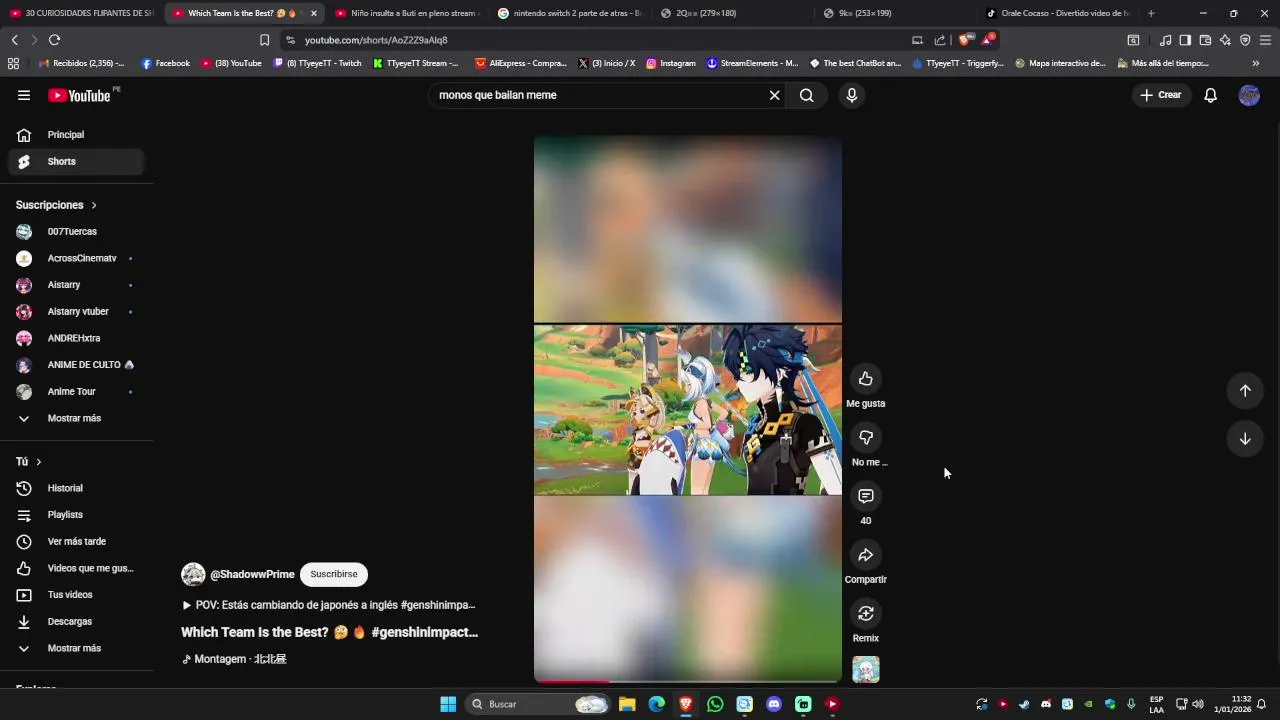
Task: Open the #genshinimpact hashtag in title
Action: (424, 632)
